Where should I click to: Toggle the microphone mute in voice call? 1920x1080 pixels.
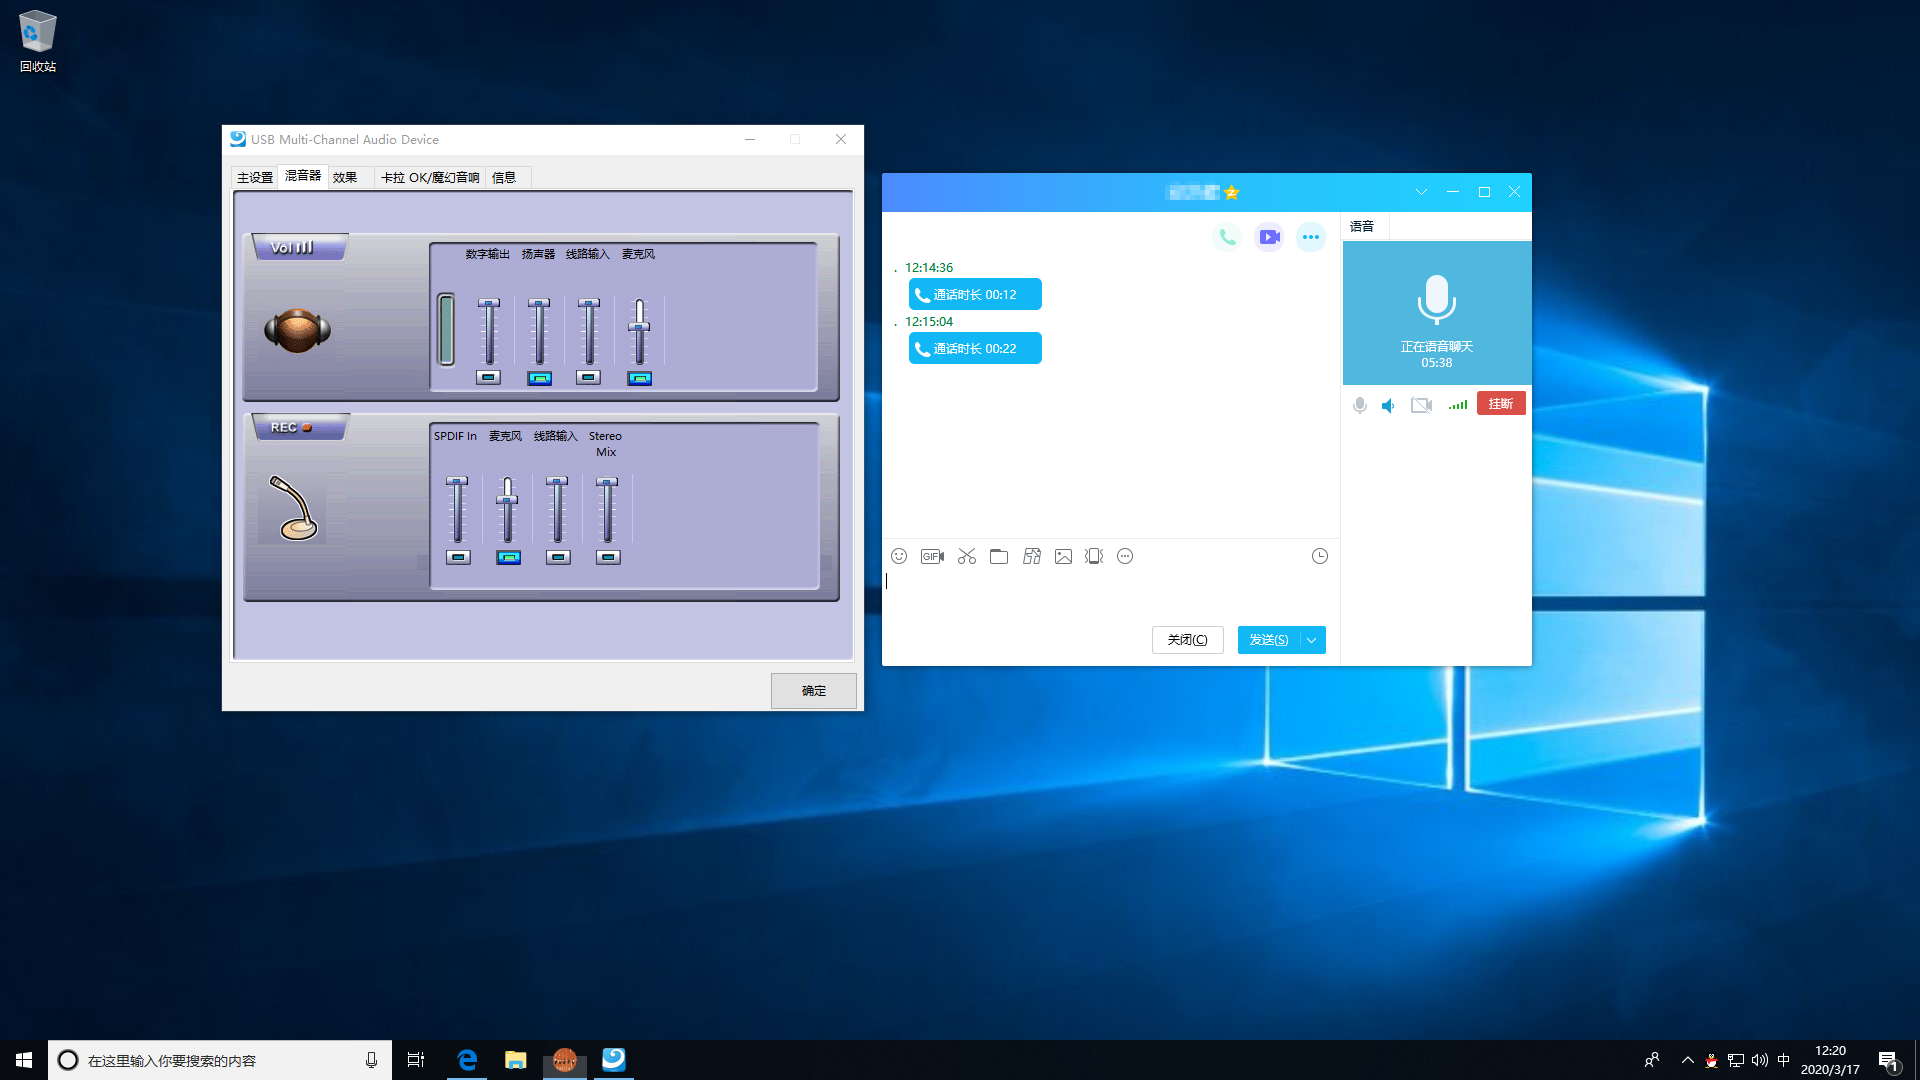[1359, 405]
